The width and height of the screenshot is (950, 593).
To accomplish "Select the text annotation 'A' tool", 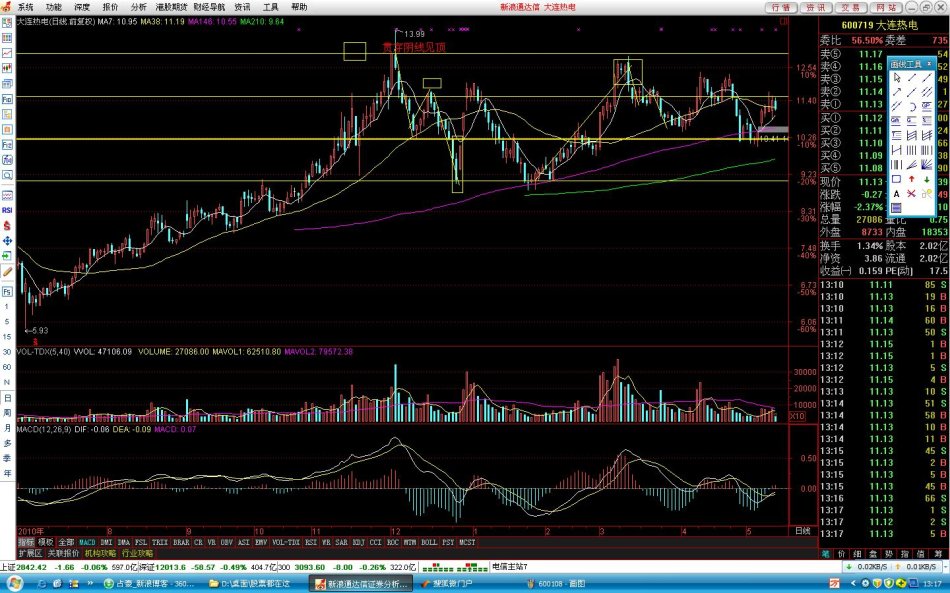I will (x=897, y=193).
